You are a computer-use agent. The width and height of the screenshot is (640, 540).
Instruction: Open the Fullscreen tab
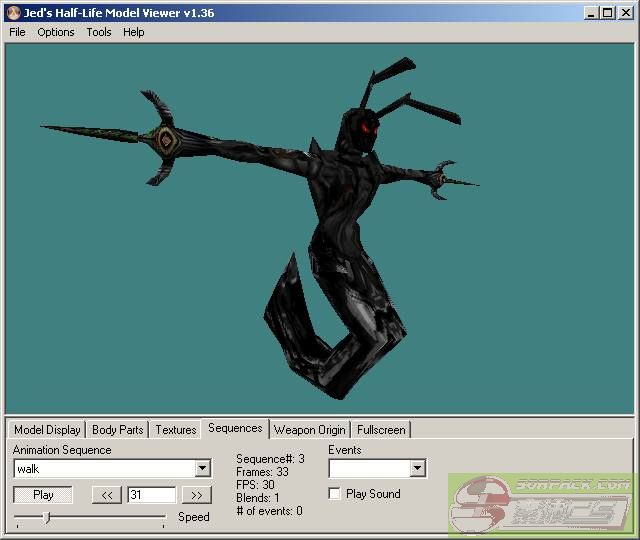(x=381, y=430)
